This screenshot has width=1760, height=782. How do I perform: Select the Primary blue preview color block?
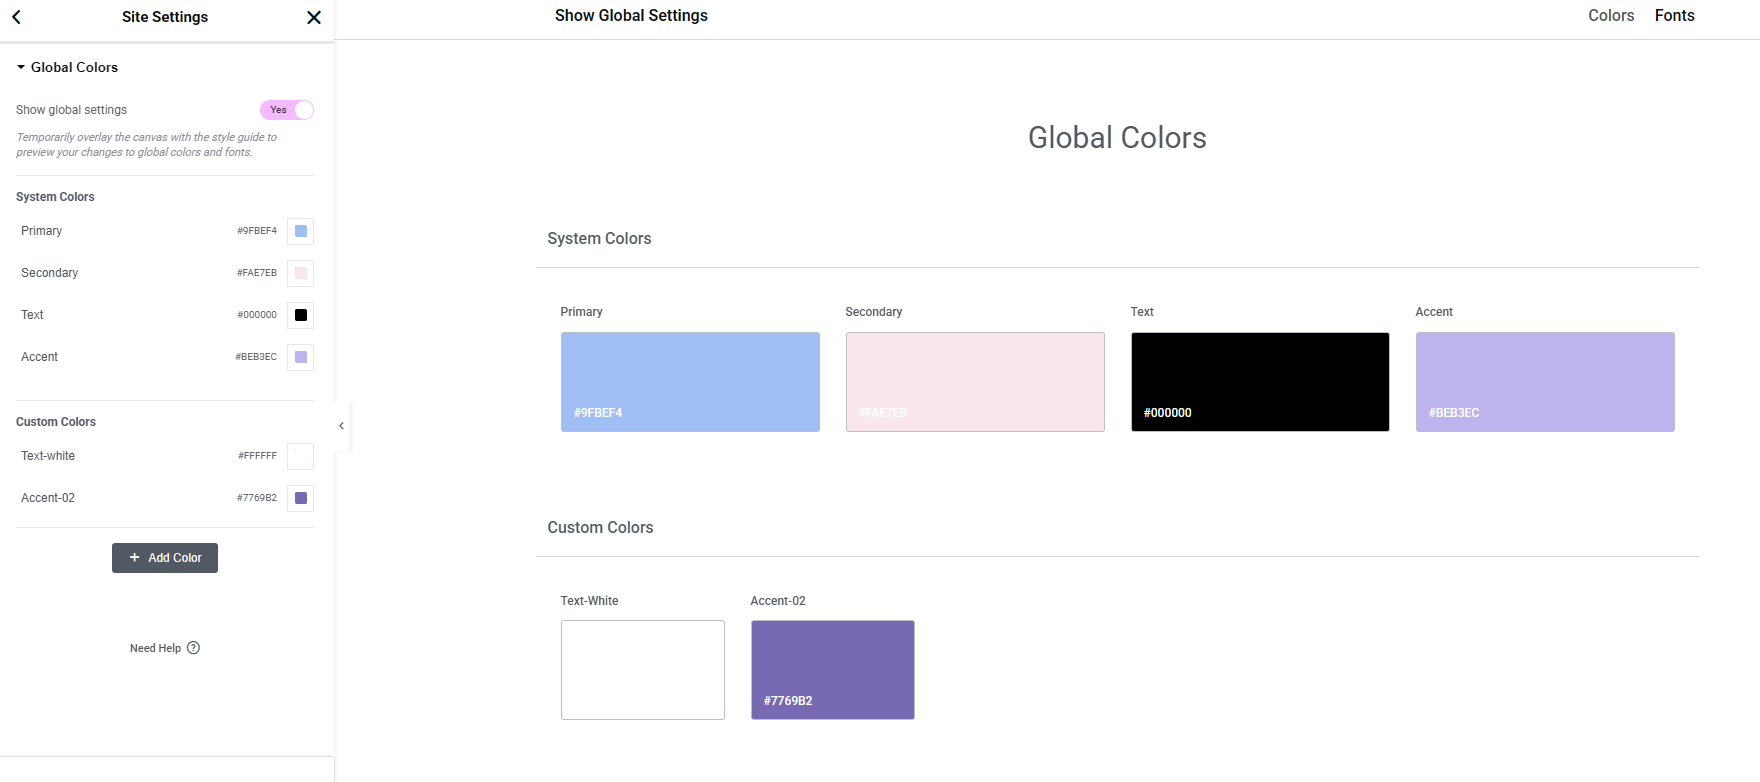point(690,382)
